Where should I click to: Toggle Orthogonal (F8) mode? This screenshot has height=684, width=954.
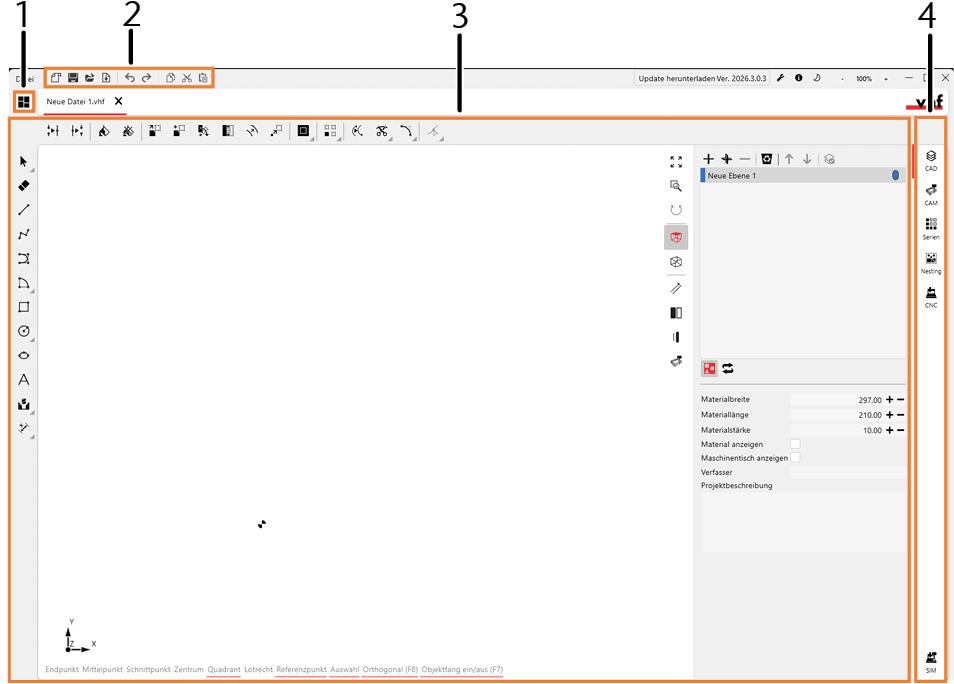pyautogui.click(x=390, y=669)
